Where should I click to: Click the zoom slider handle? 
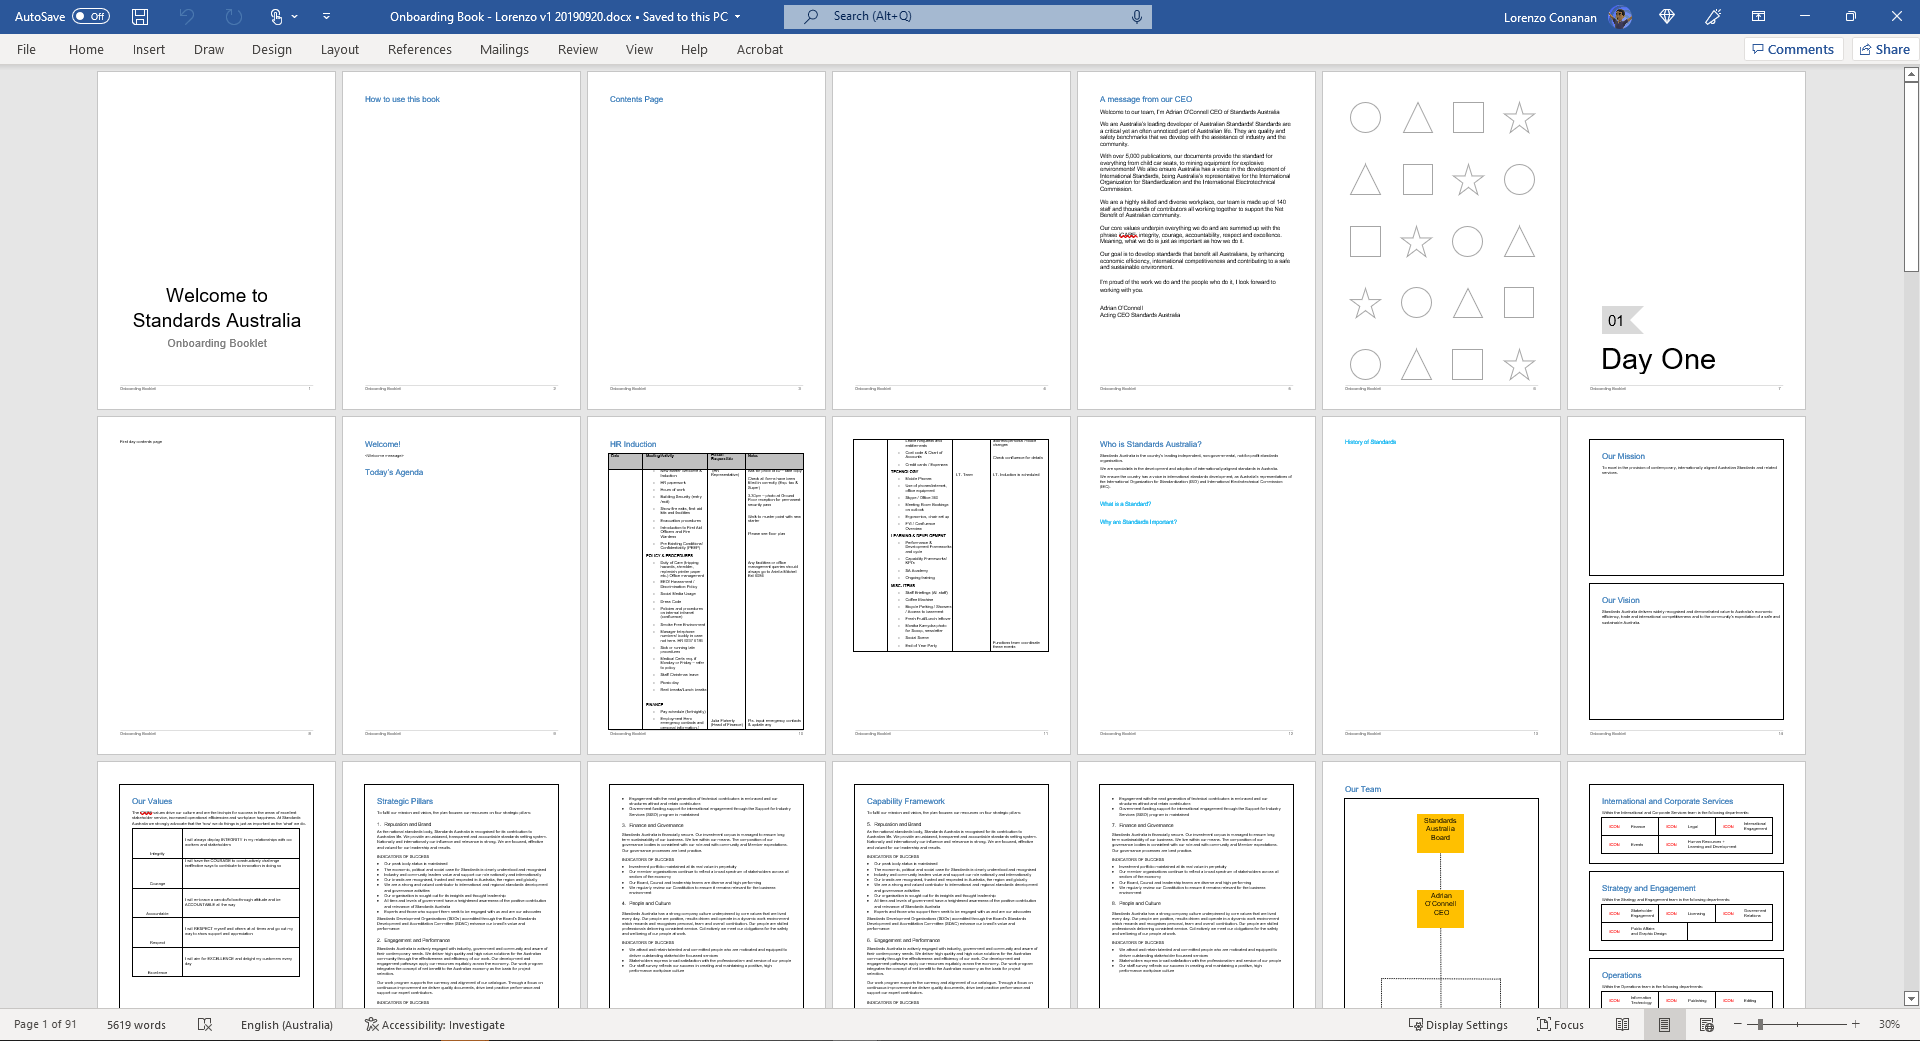tap(1760, 1024)
